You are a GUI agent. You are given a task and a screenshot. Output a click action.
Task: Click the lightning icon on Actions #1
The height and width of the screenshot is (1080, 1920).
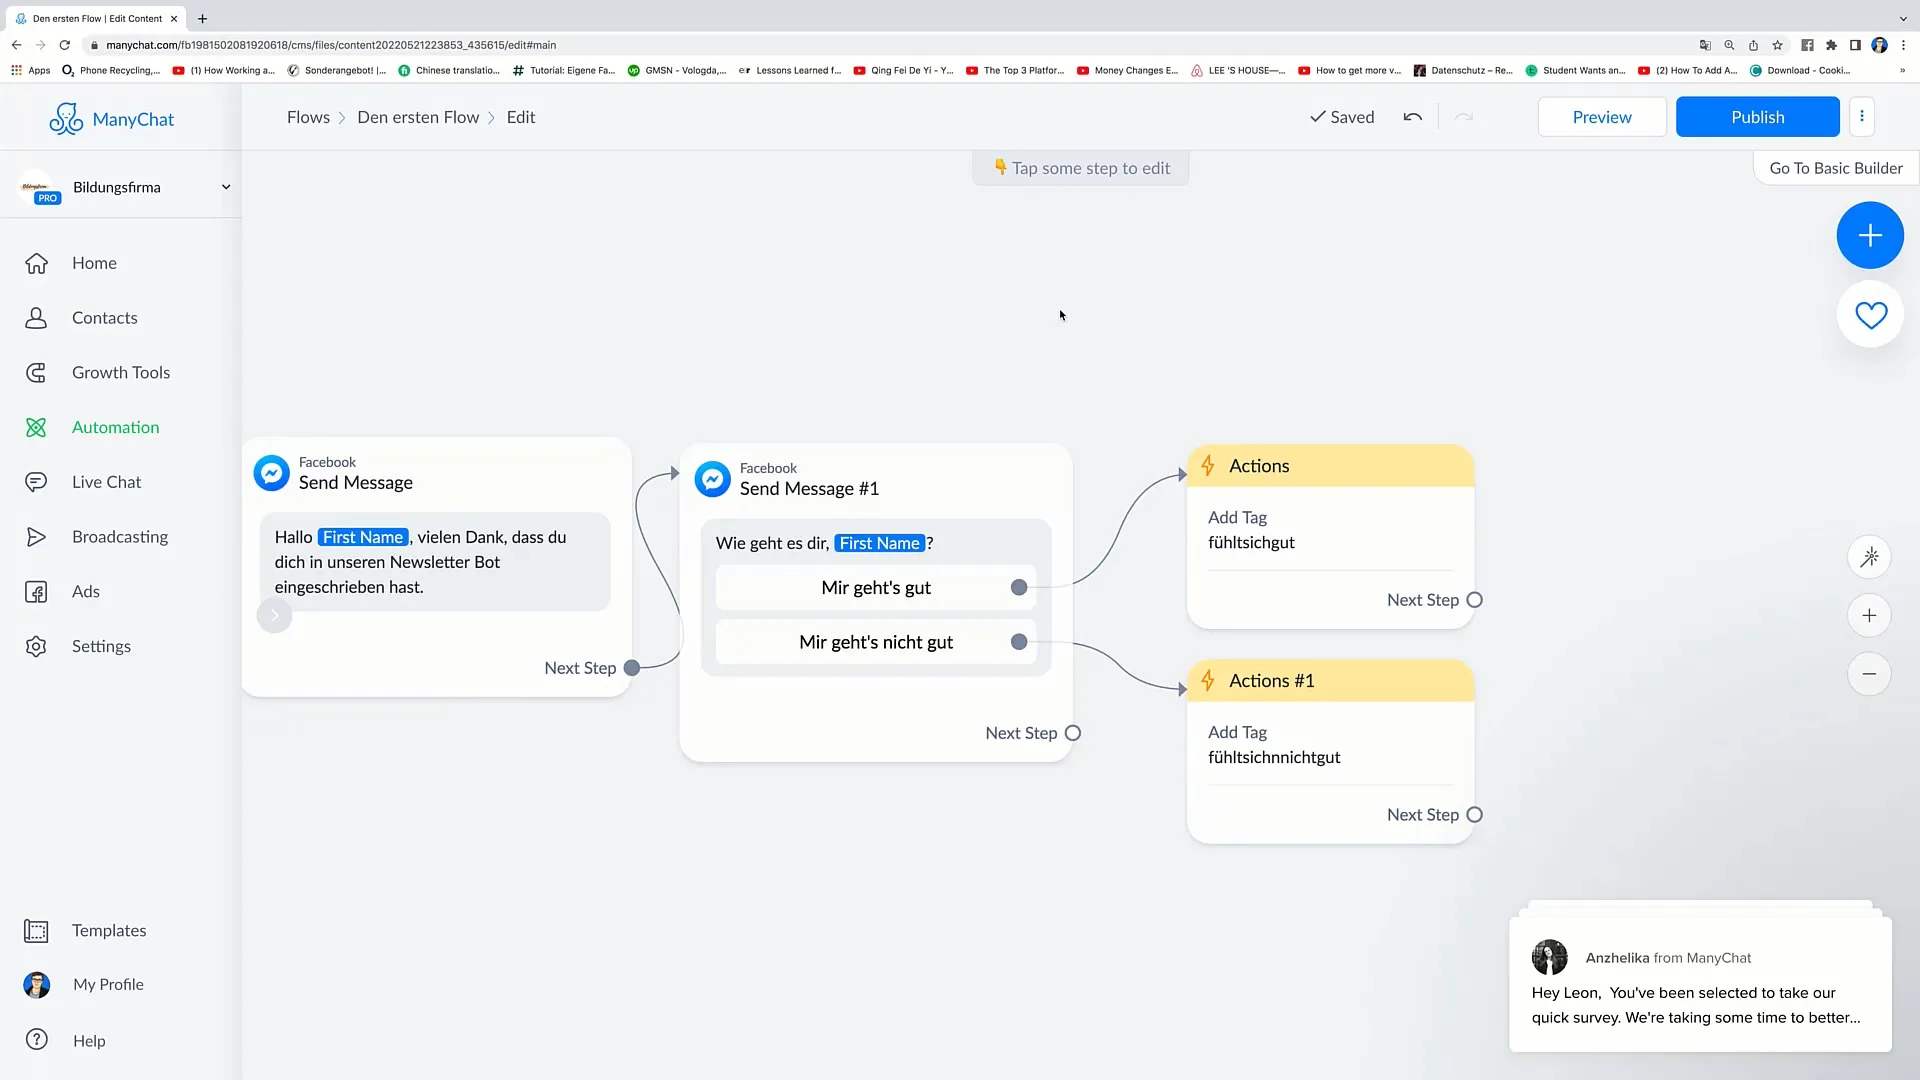pyautogui.click(x=1208, y=681)
